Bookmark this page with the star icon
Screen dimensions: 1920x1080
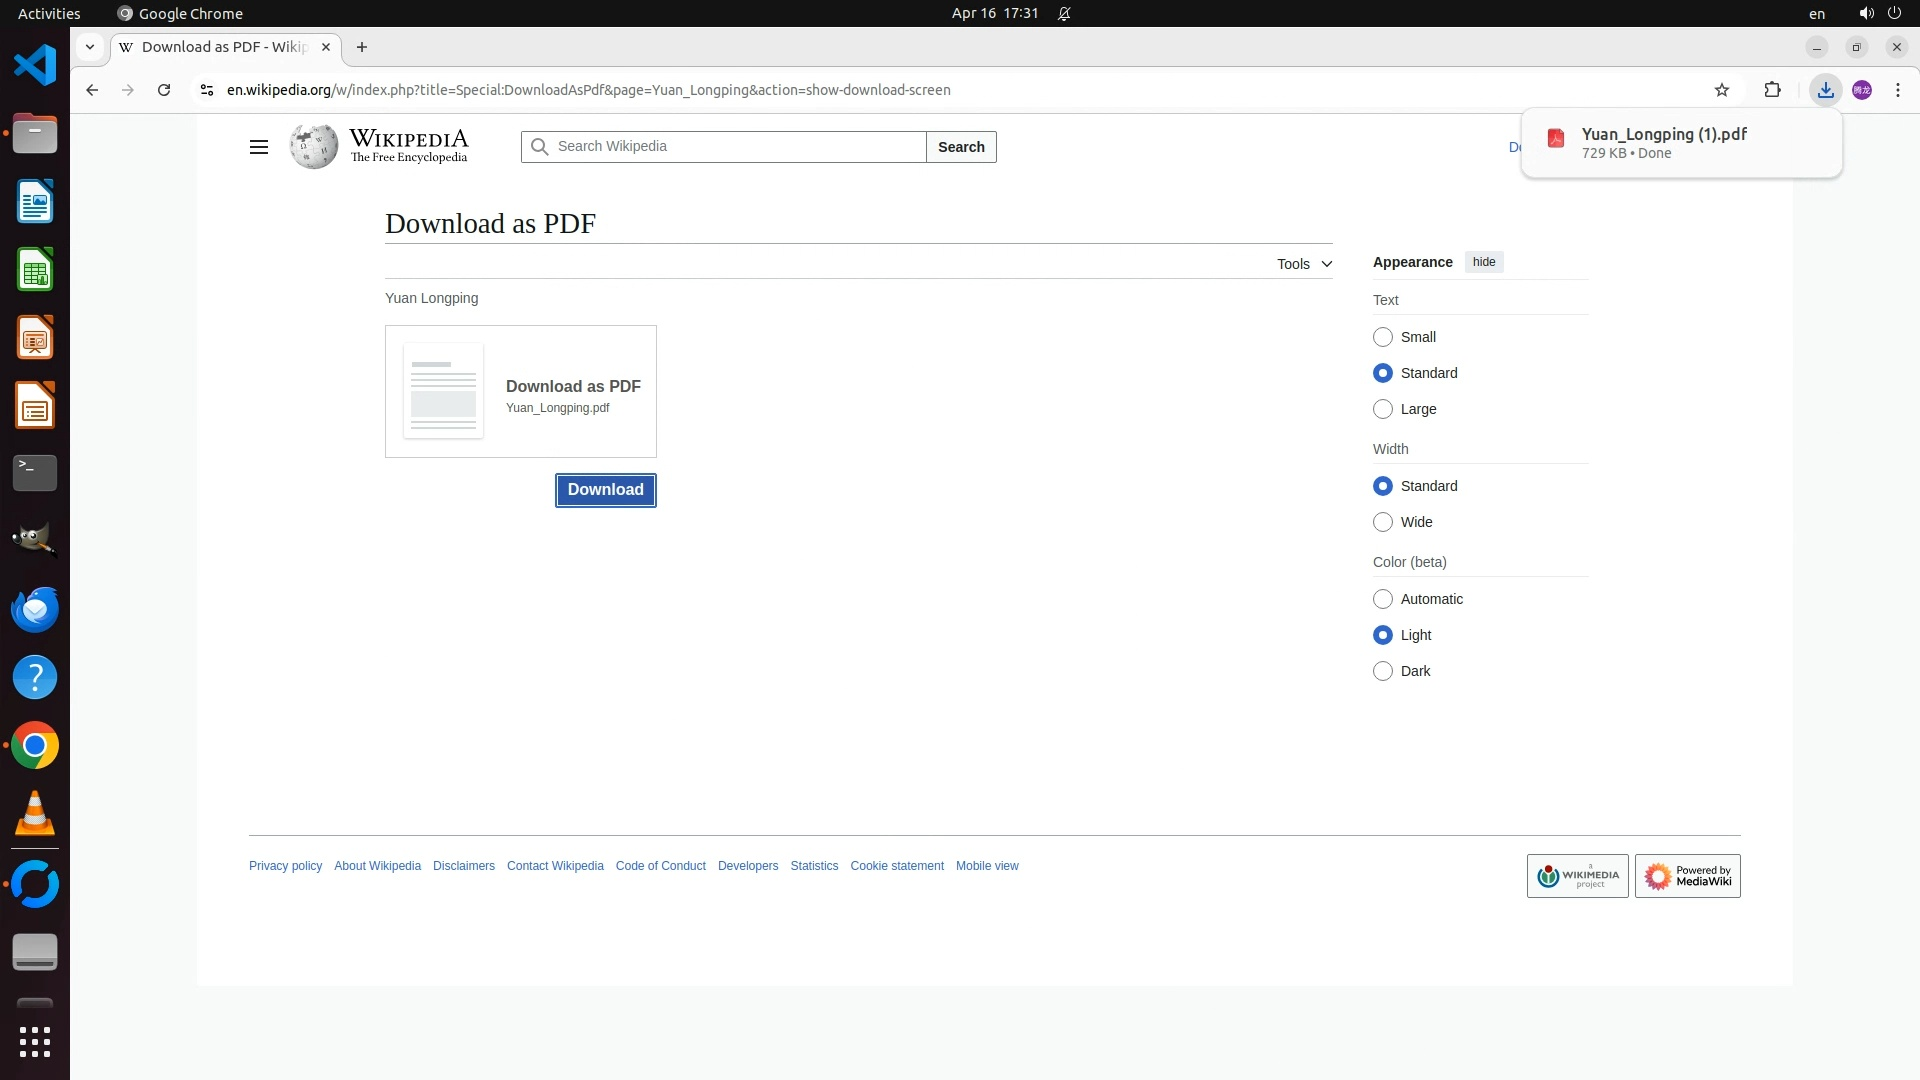pyautogui.click(x=1721, y=90)
